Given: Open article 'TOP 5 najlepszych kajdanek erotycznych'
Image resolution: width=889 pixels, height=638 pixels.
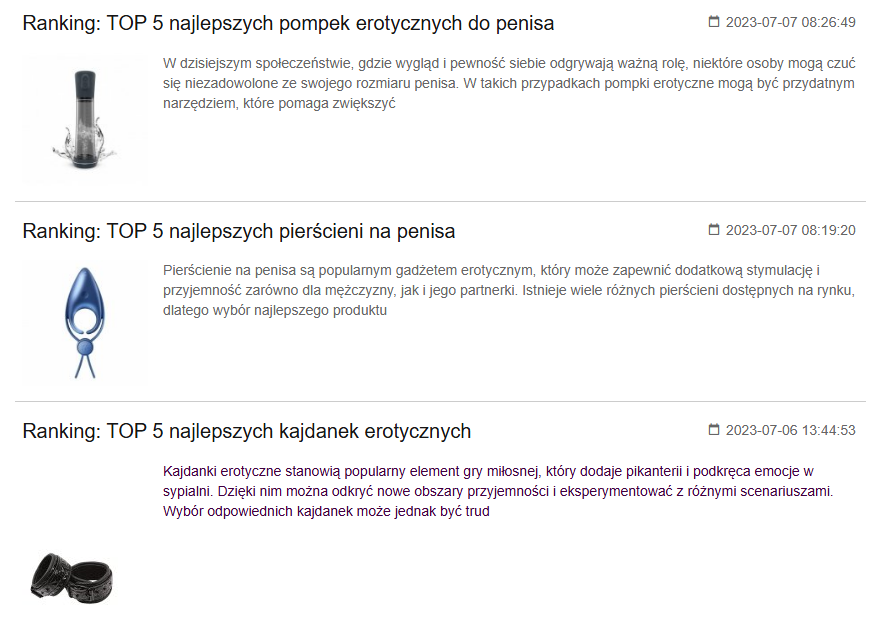Looking at the screenshot, I should 246,431.
